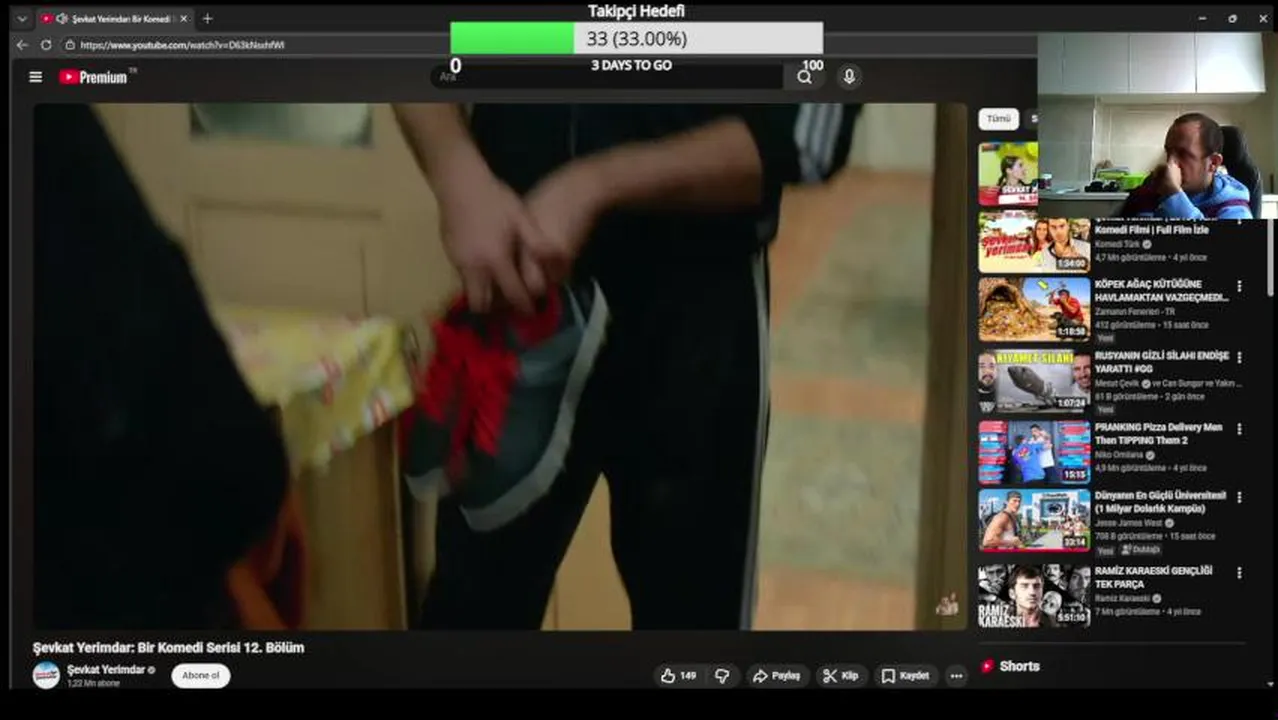Open RUSYANIN GİZLİ SİLAHI video thumbnail
Screen dimensions: 1278x720
coord(1034,381)
